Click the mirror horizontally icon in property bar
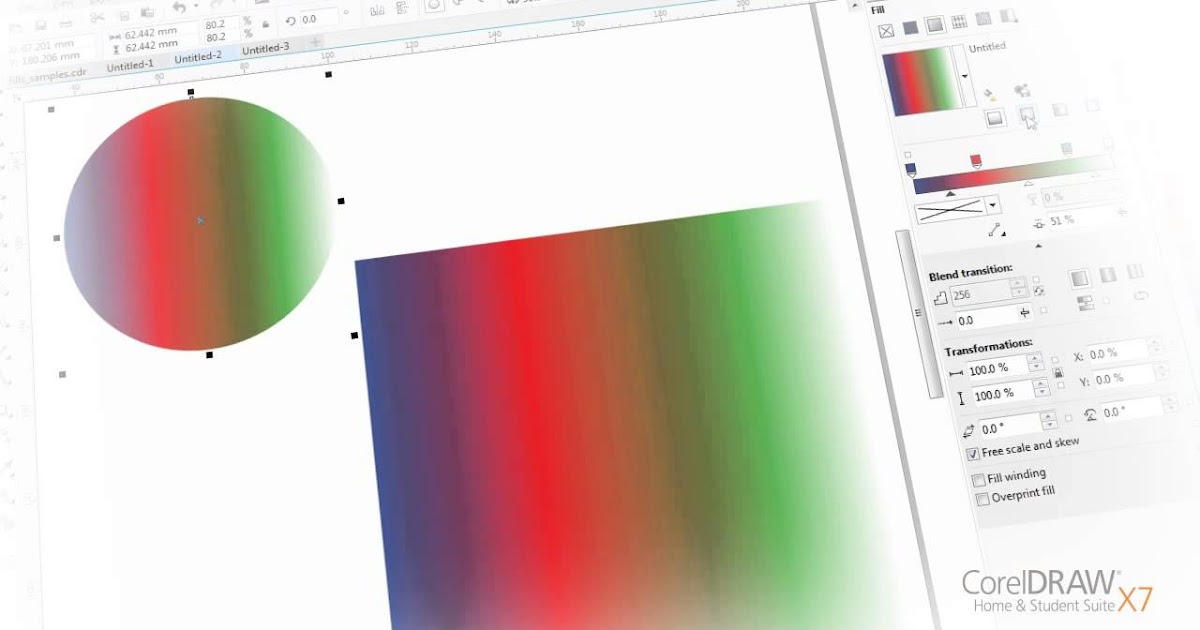This screenshot has width=1200, height=630. pyautogui.click(x=377, y=11)
